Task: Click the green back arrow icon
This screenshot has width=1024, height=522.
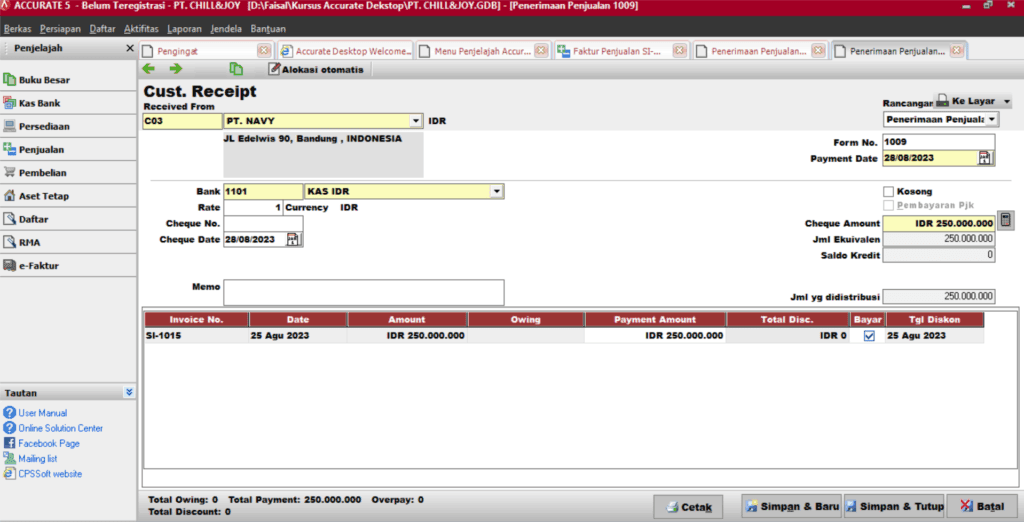Action: [149, 69]
